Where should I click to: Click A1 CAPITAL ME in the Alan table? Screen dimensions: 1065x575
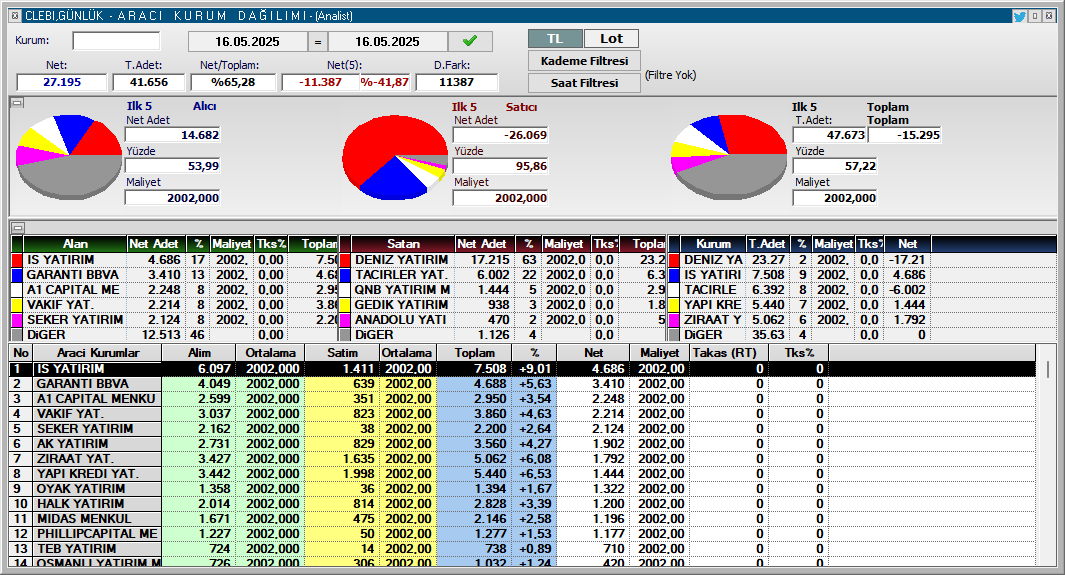(x=73, y=290)
